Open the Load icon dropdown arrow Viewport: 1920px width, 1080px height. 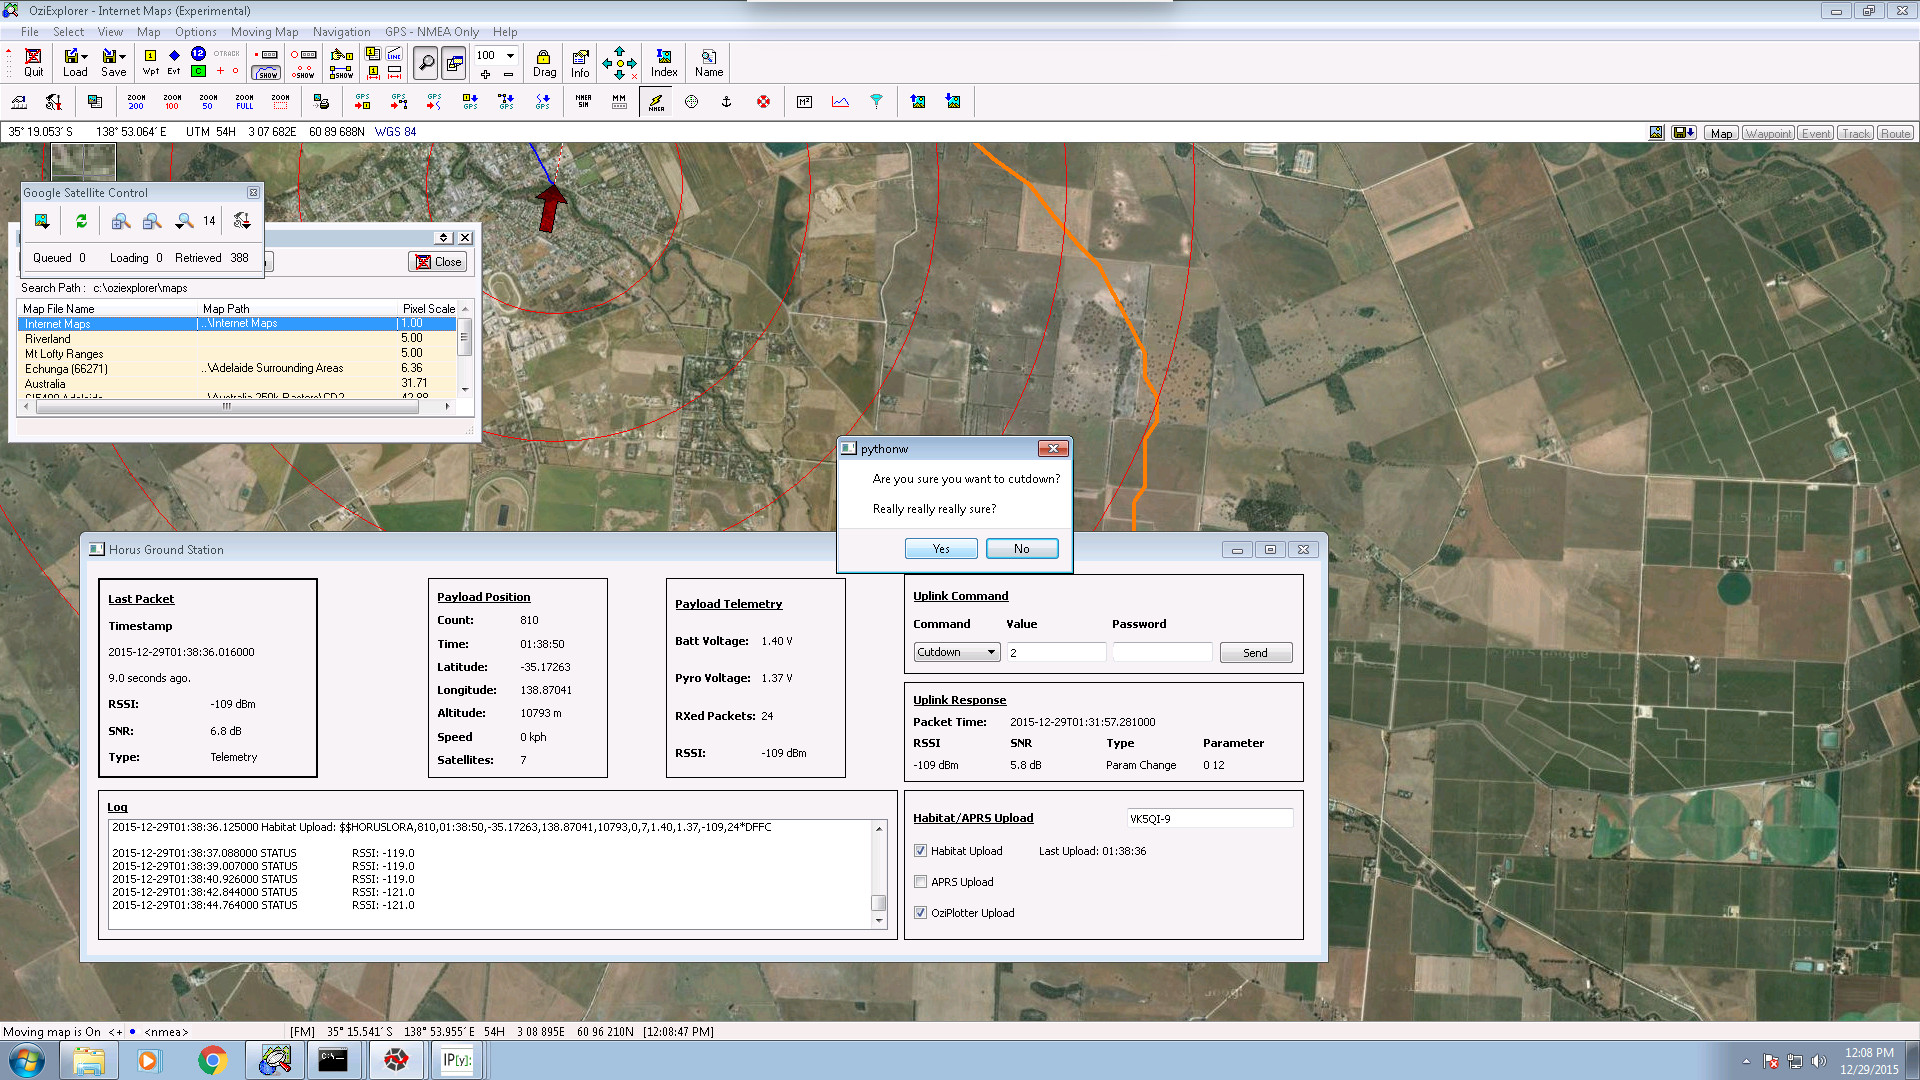coord(85,57)
